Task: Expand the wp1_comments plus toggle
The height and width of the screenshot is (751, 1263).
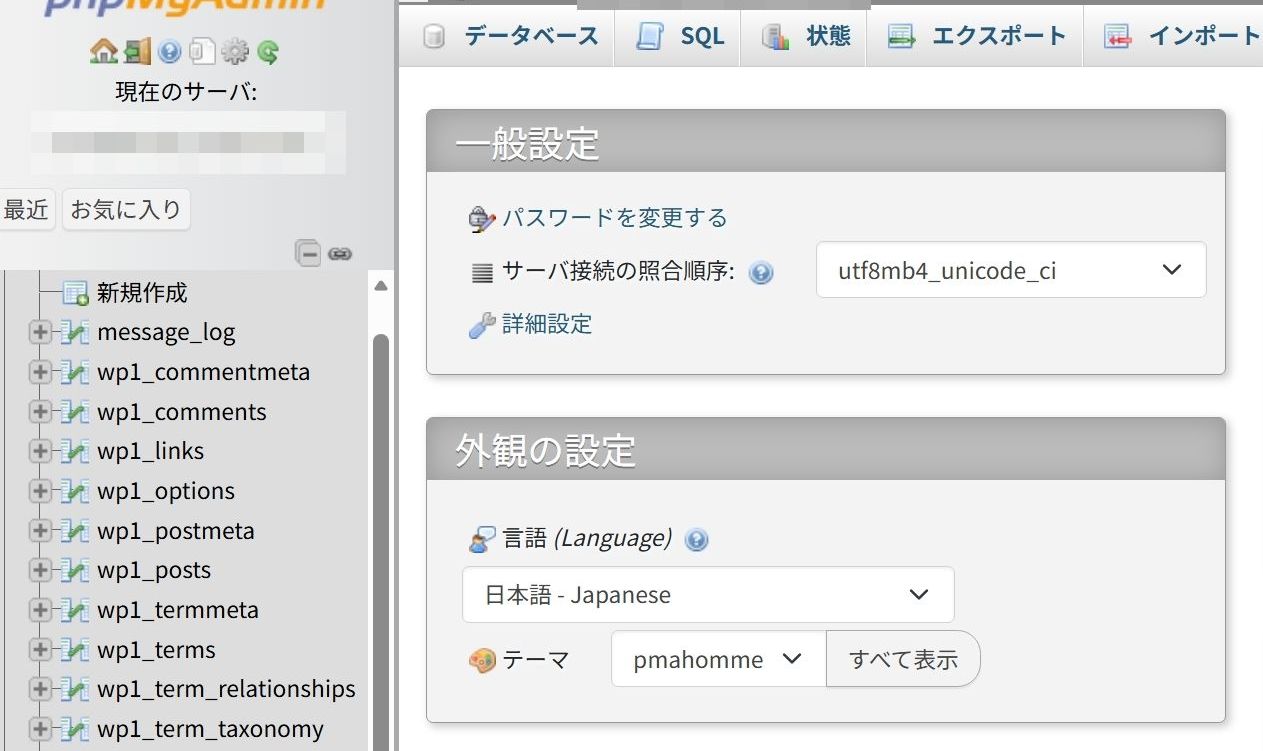Action: pos(40,412)
